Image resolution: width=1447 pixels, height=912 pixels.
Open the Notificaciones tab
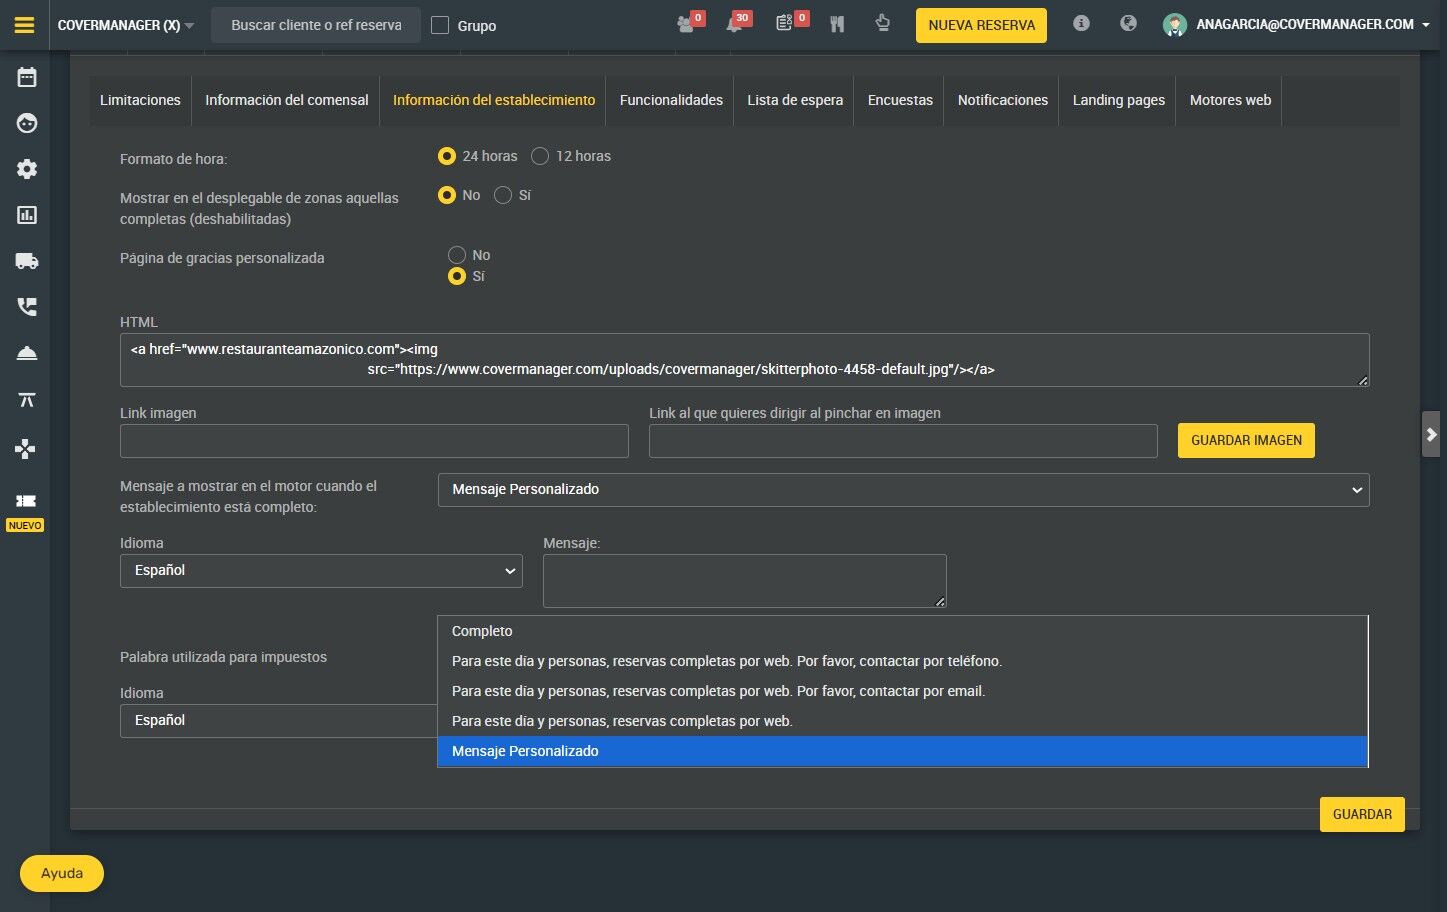click(x=1002, y=100)
